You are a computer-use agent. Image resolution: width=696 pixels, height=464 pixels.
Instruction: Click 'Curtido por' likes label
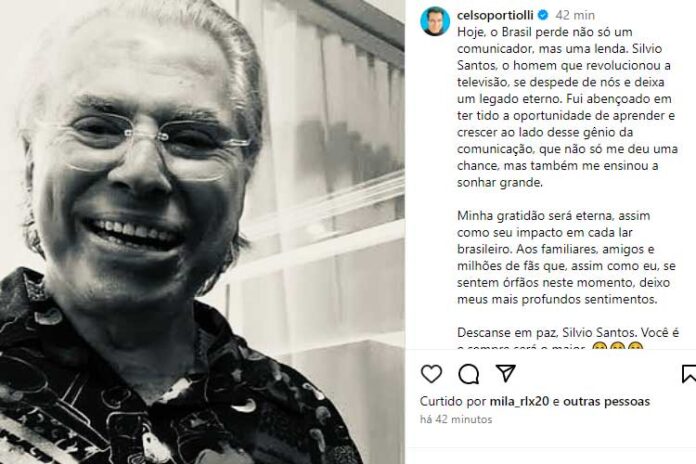[453, 401]
